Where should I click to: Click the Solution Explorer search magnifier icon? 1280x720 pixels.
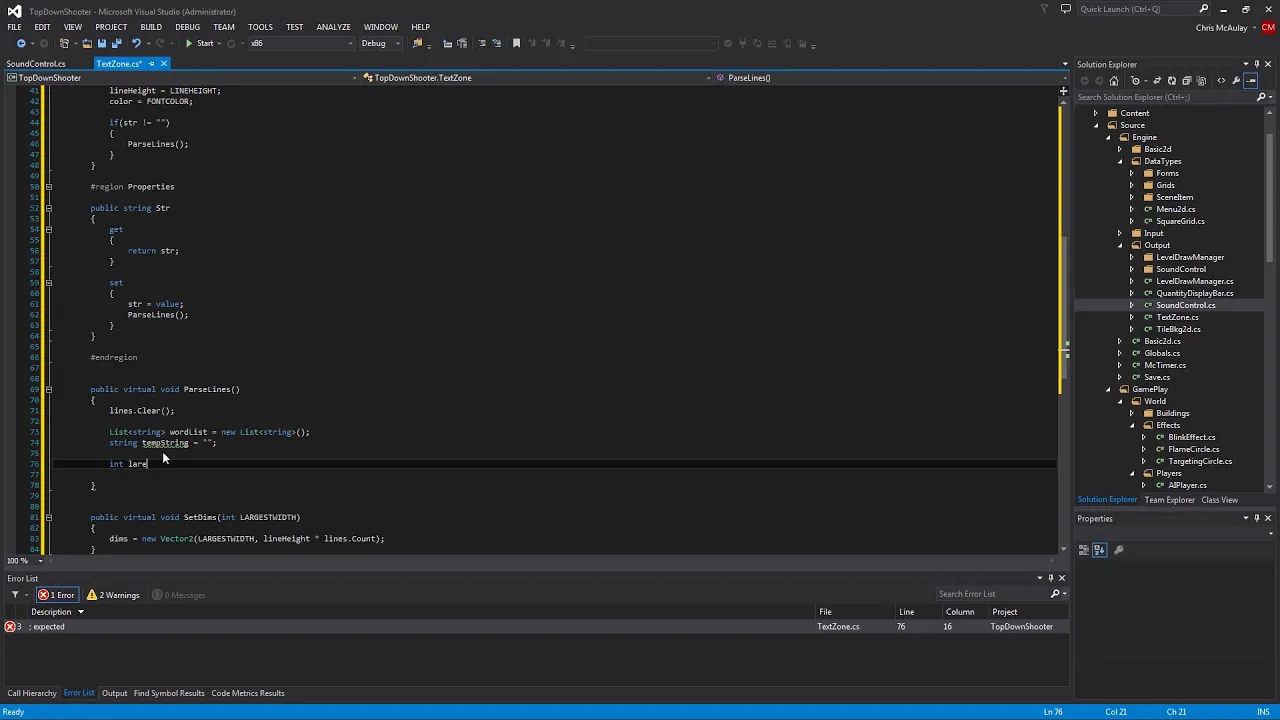pyautogui.click(x=1260, y=97)
